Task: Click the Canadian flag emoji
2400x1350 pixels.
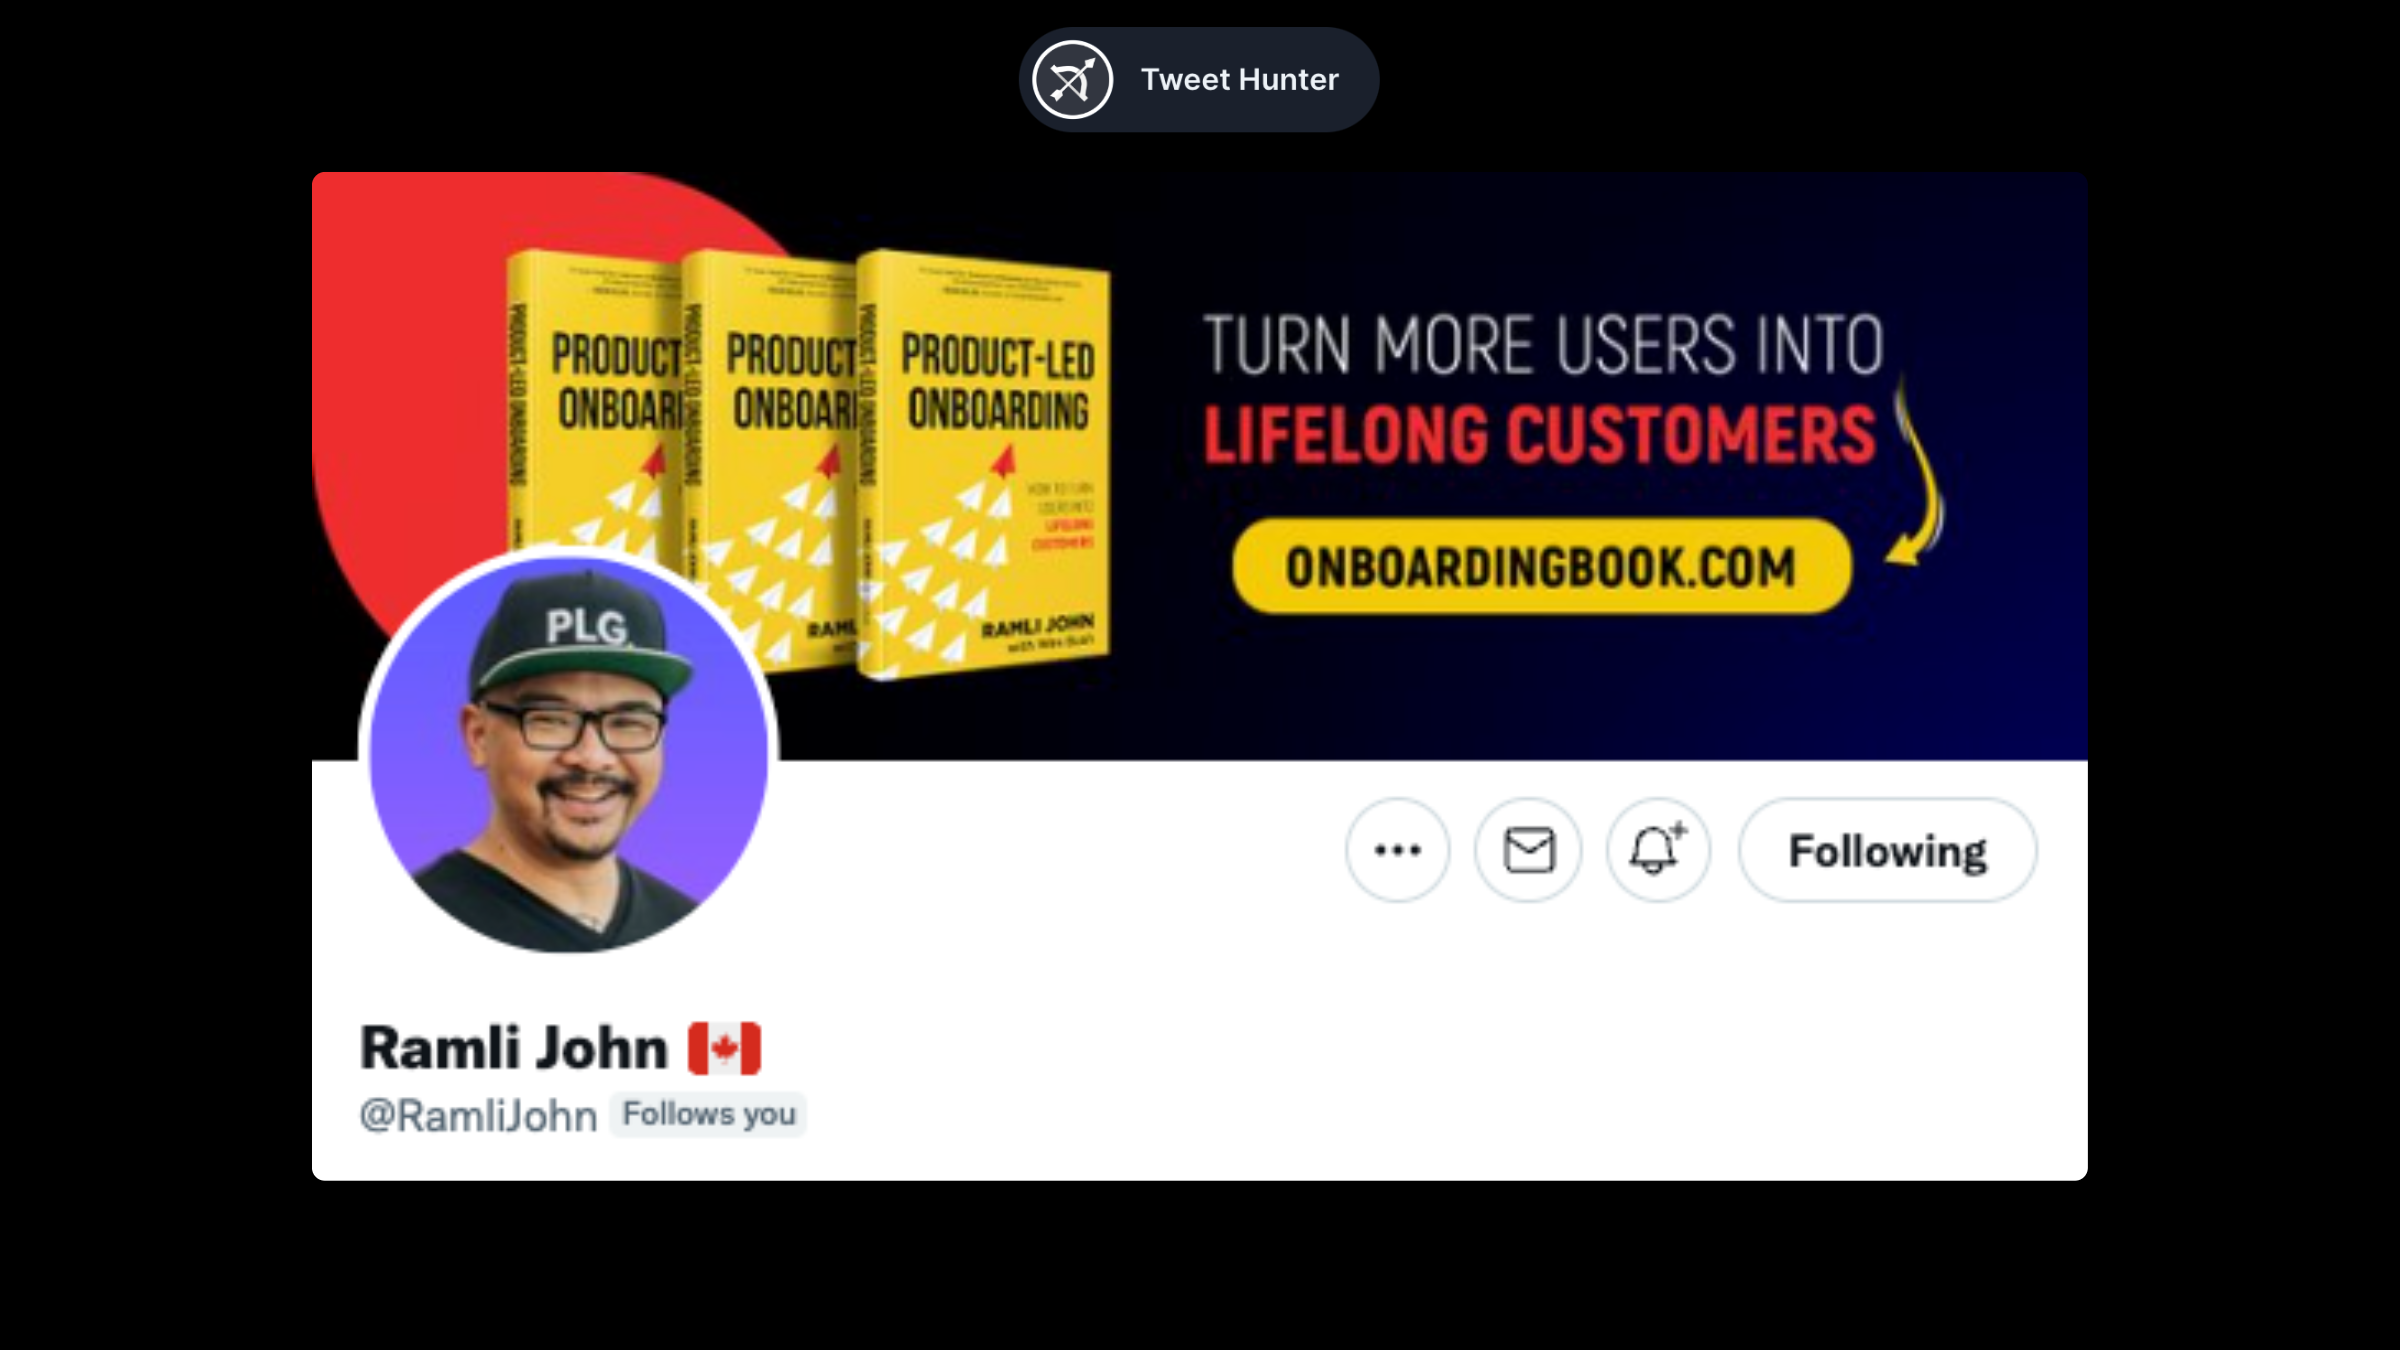Action: coord(724,1048)
